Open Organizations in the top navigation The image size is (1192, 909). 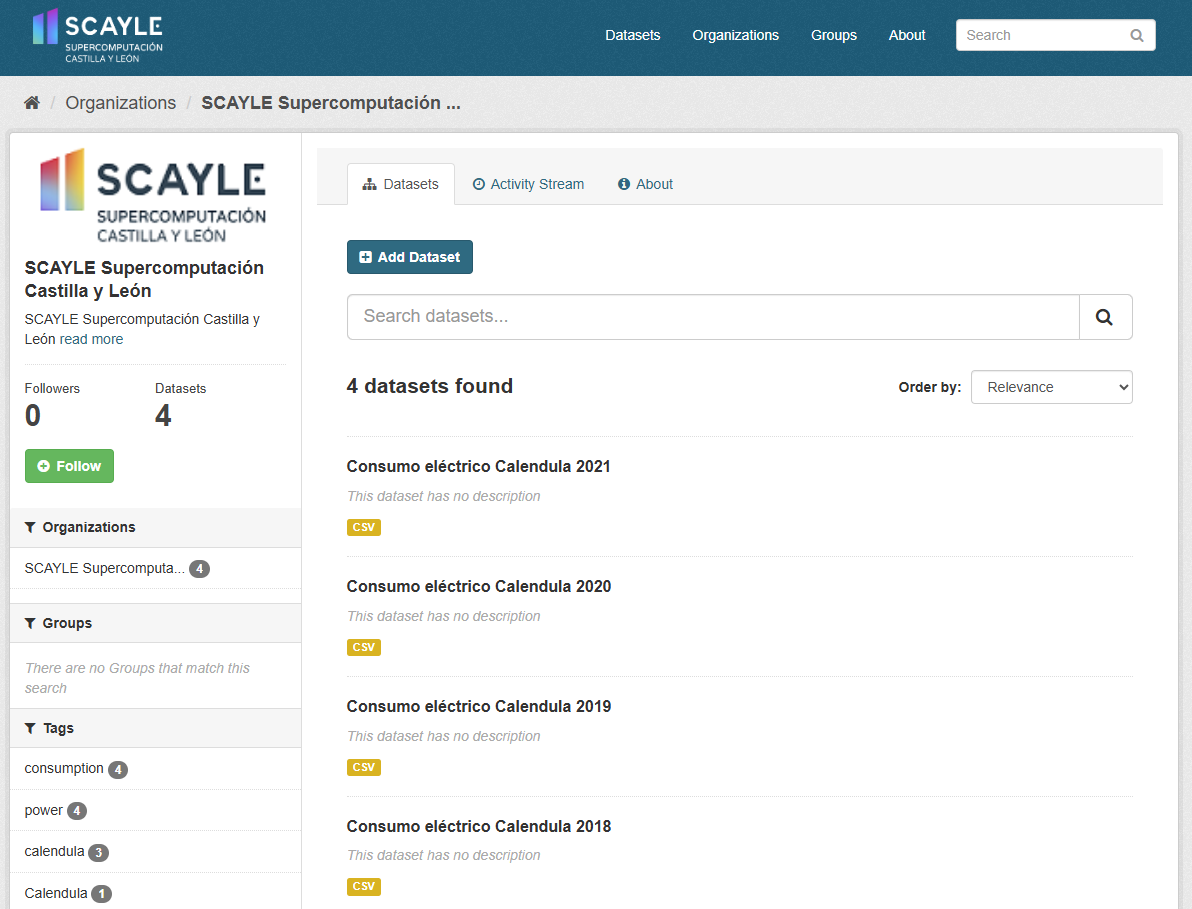(x=735, y=36)
